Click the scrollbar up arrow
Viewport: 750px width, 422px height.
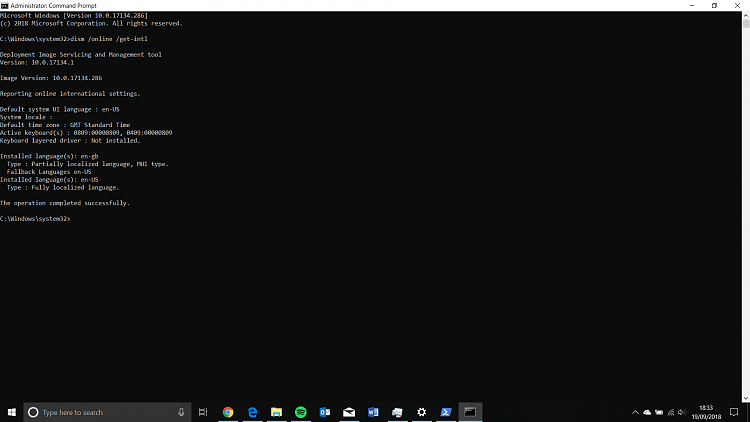click(x=746, y=16)
